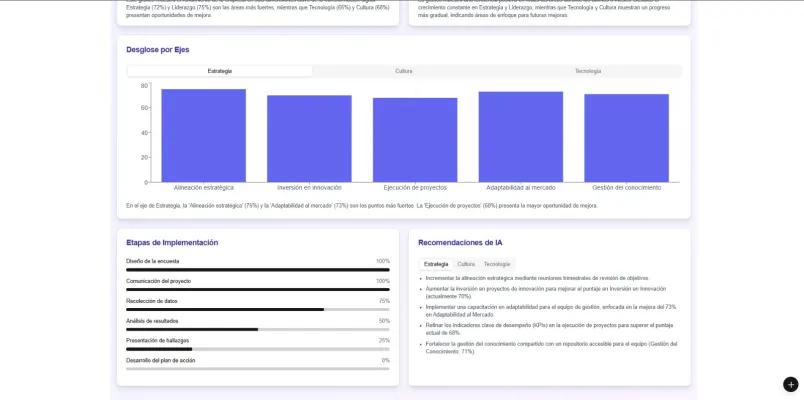The image size is (804, 400).
Task: Click the Adaptabilidad al mercado bar
Action: click(520, 137)
